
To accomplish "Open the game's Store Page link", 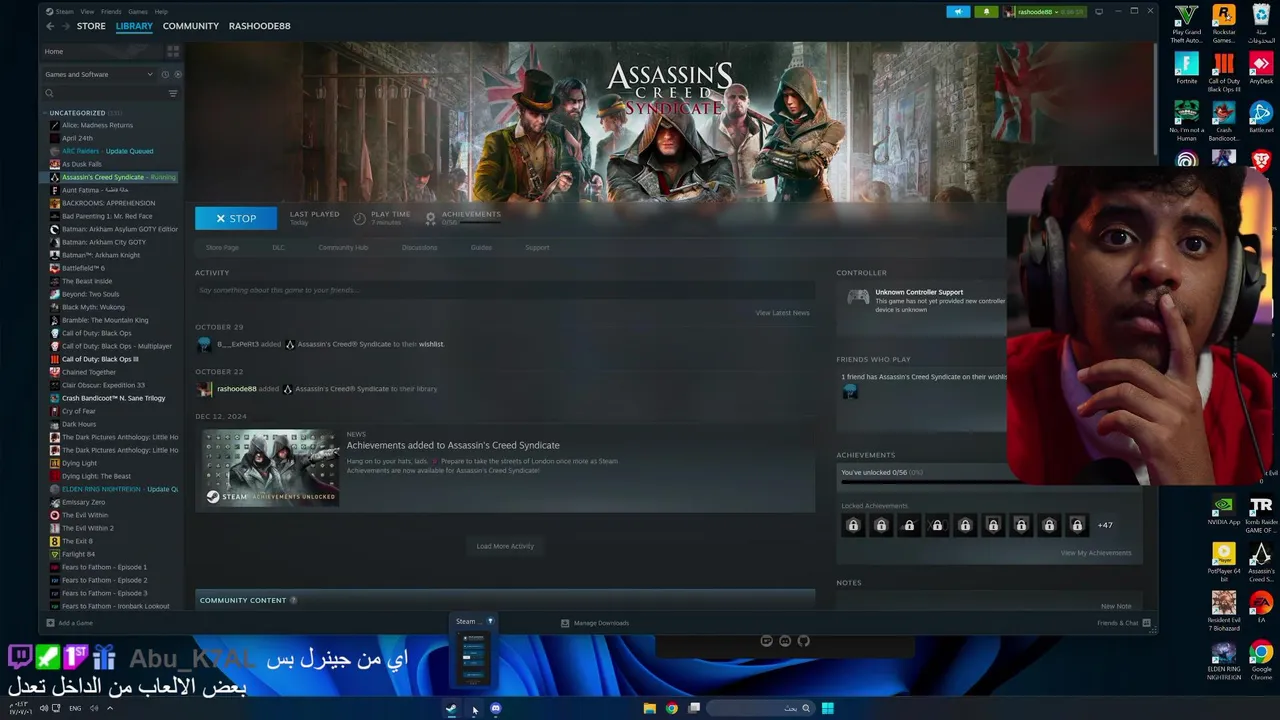I will [x=222, y=247].
